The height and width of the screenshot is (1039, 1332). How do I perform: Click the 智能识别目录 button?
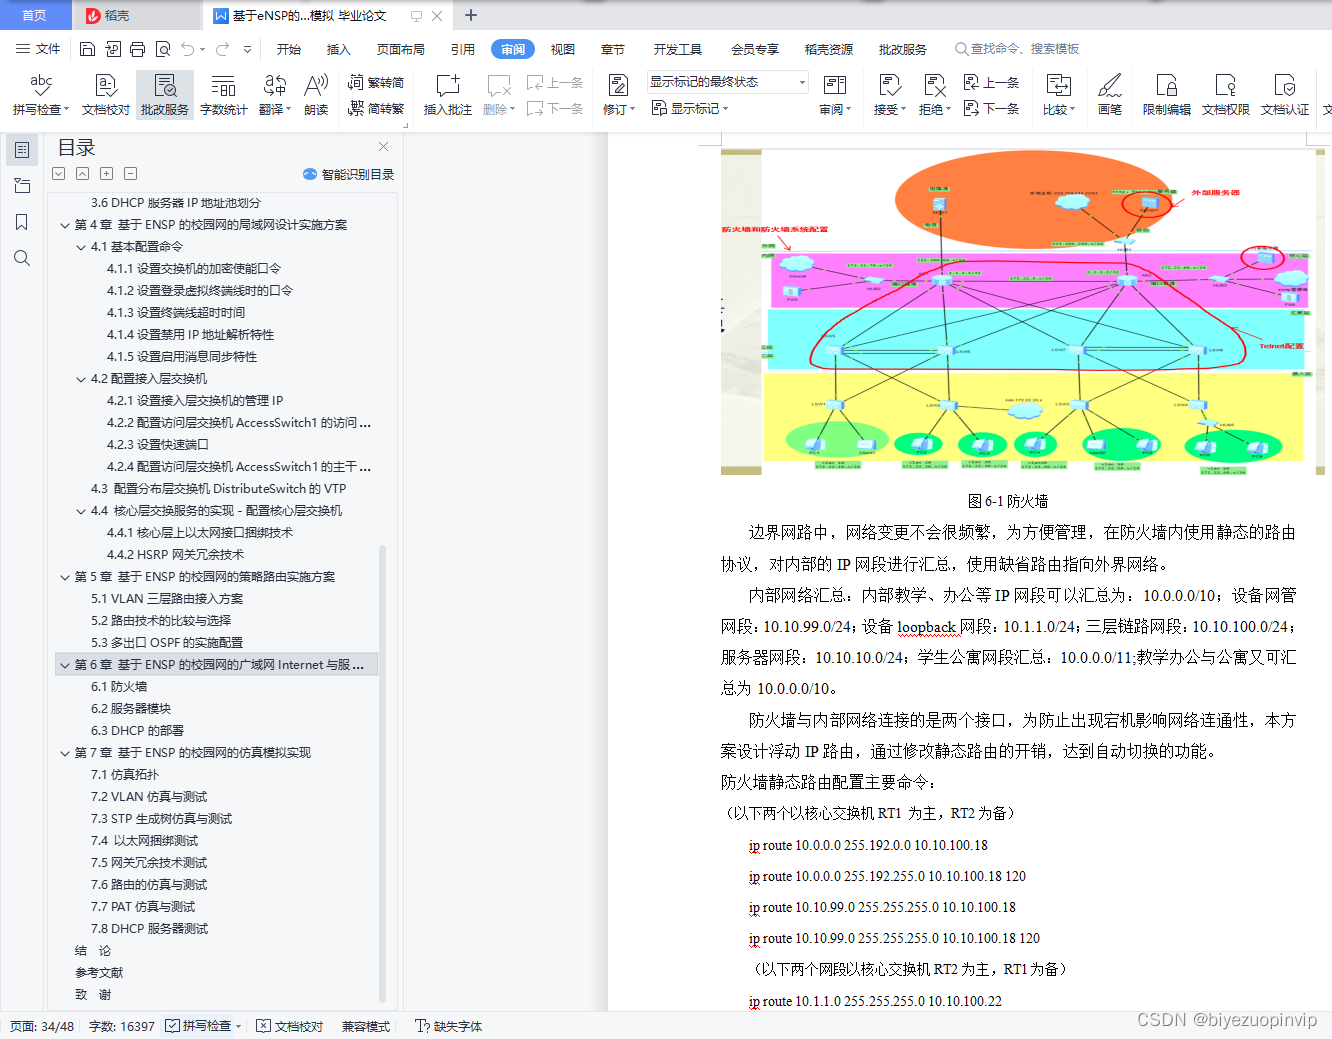point(348,173)
